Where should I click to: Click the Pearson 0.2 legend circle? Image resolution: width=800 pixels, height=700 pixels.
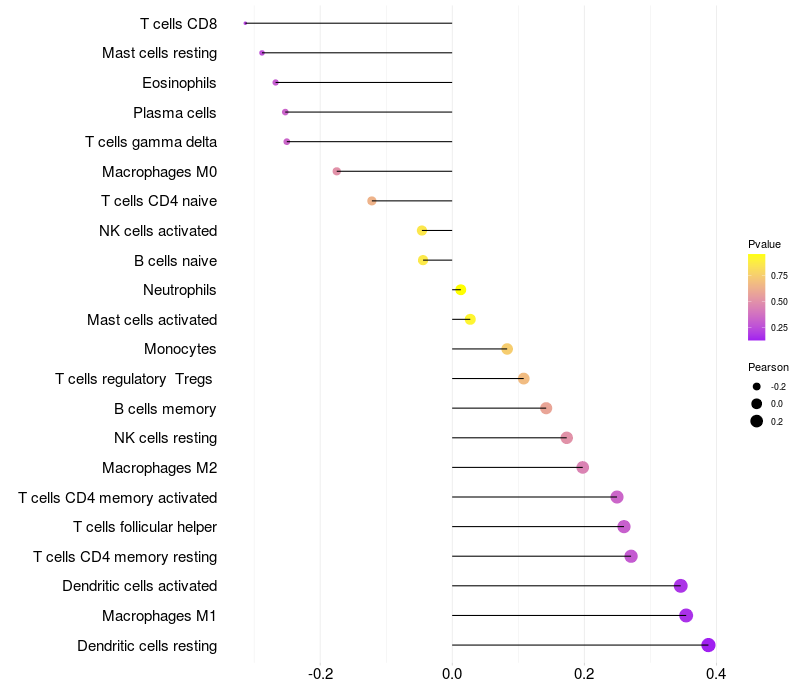click(x=757, y=421)
